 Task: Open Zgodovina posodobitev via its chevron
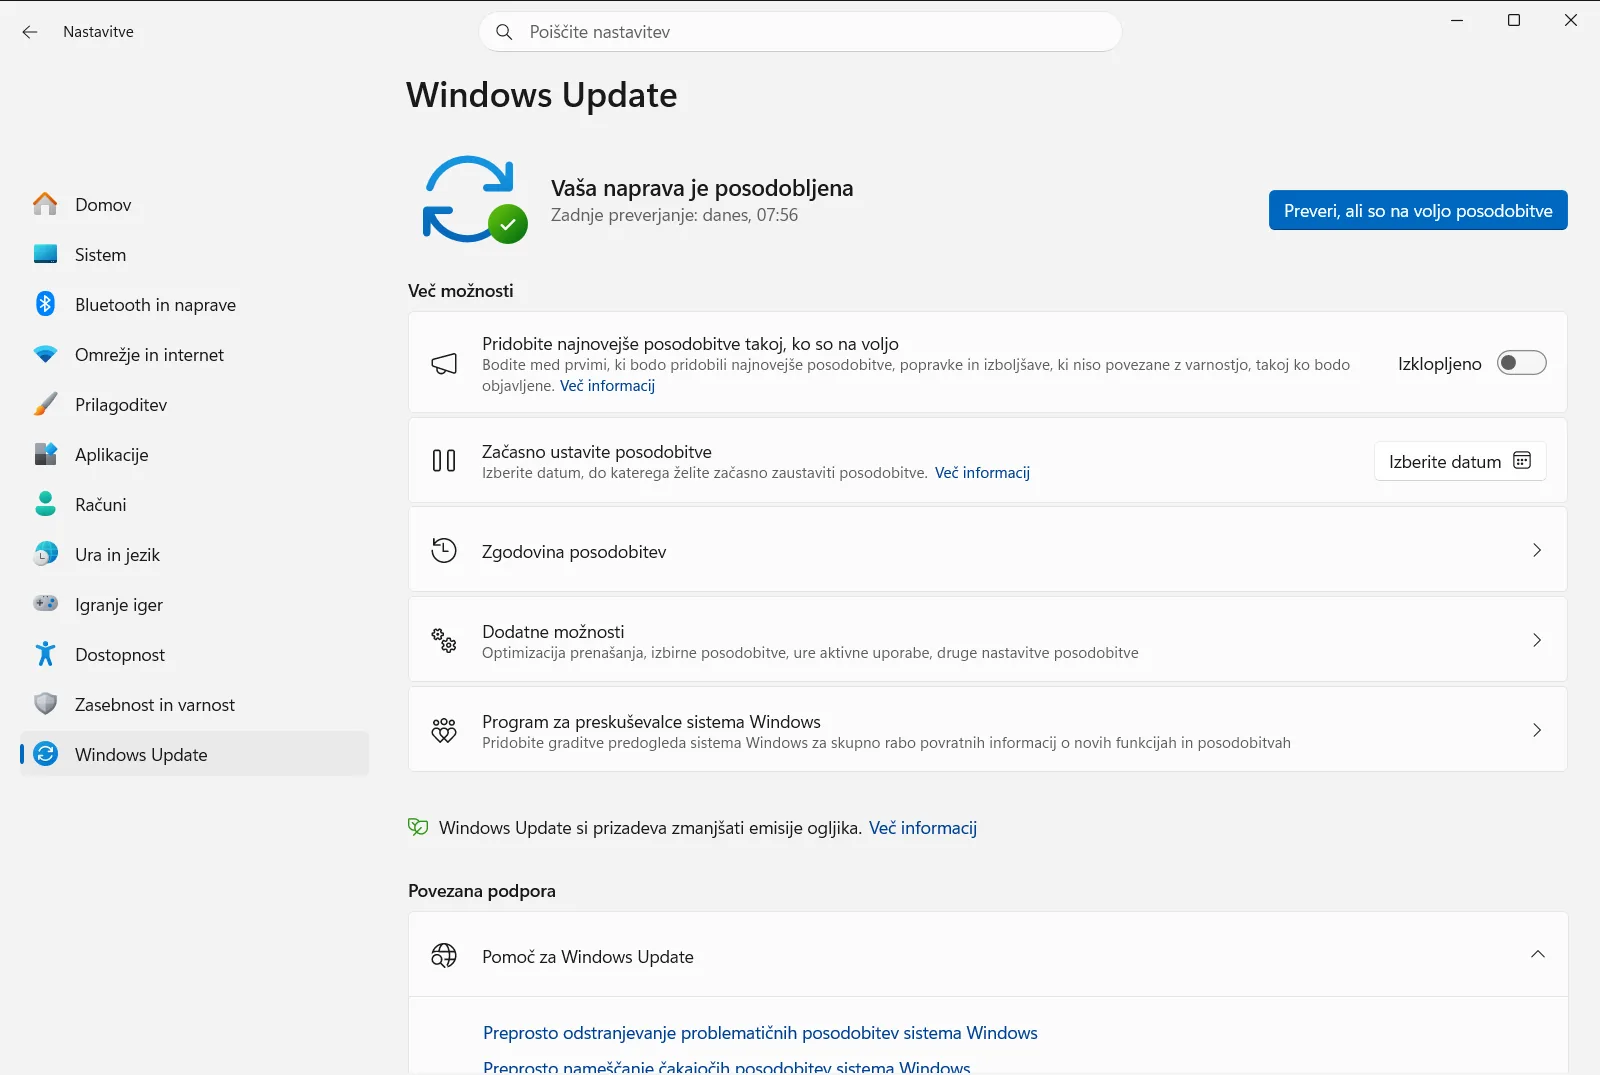coord(1537,550)
